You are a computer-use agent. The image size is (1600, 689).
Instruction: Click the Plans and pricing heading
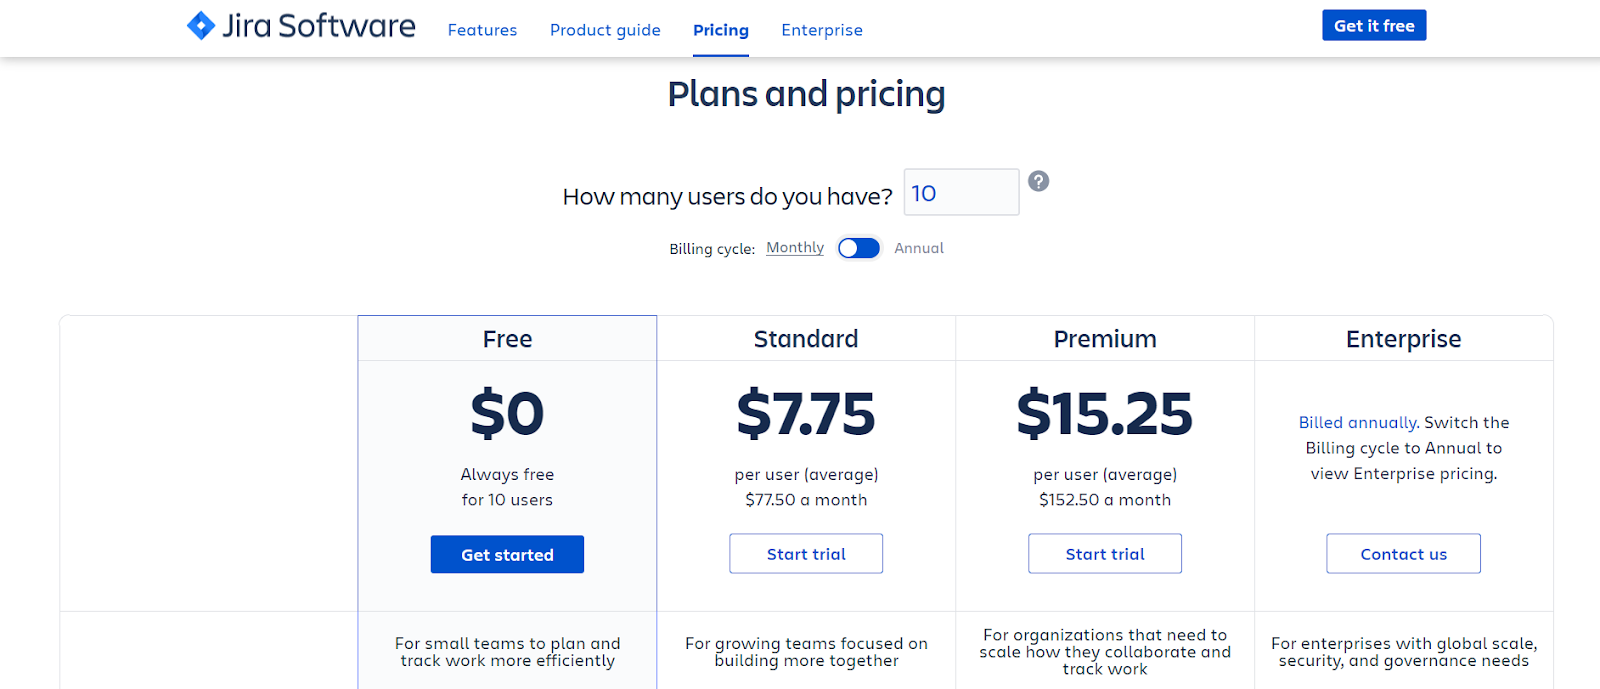806,94
